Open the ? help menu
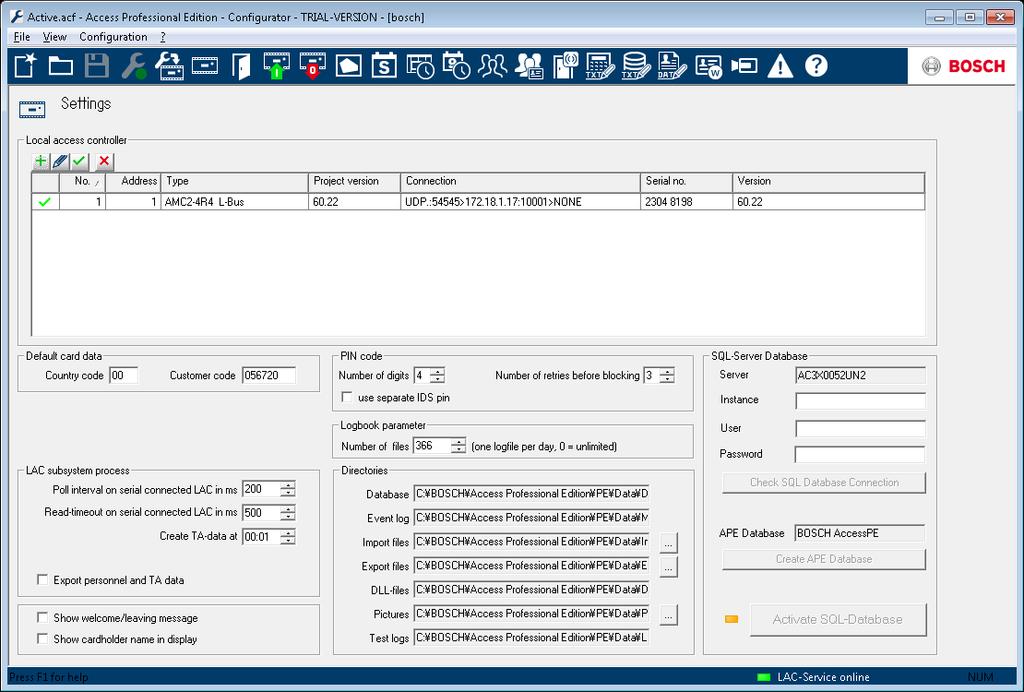This screenshot has width=1024, height=692. (x=163, y=37)
